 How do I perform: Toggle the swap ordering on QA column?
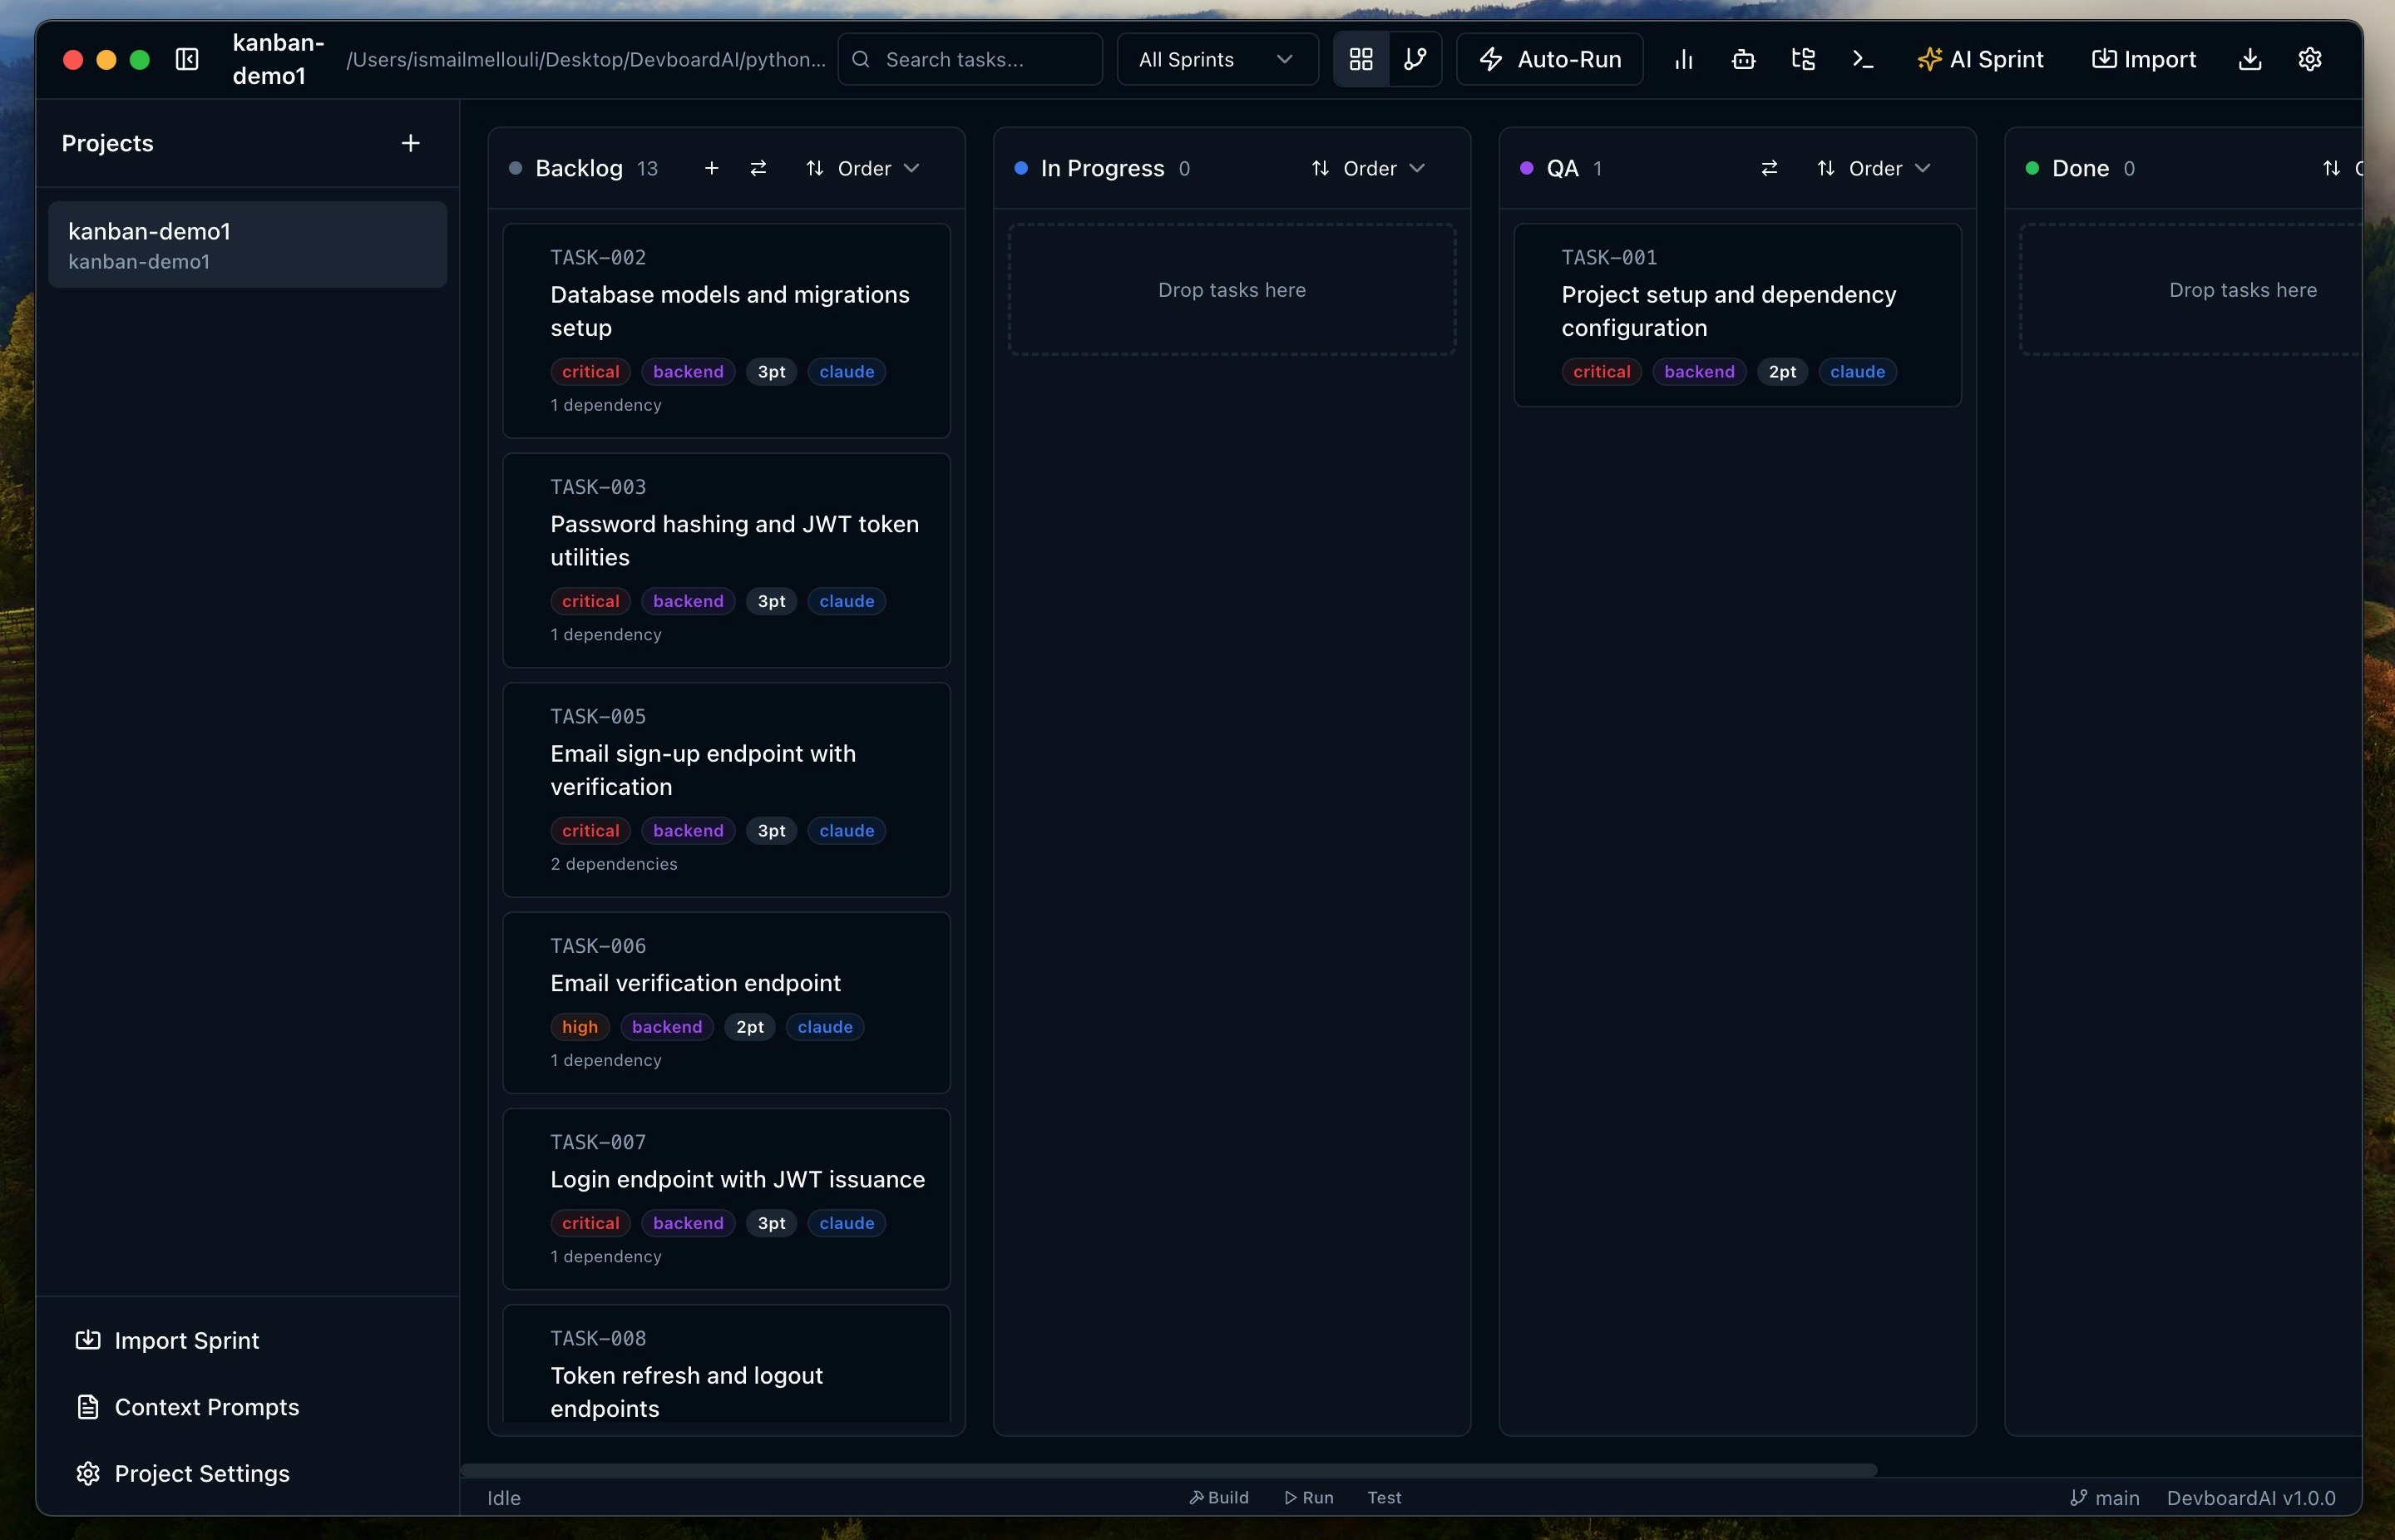tap(1768, 168)
